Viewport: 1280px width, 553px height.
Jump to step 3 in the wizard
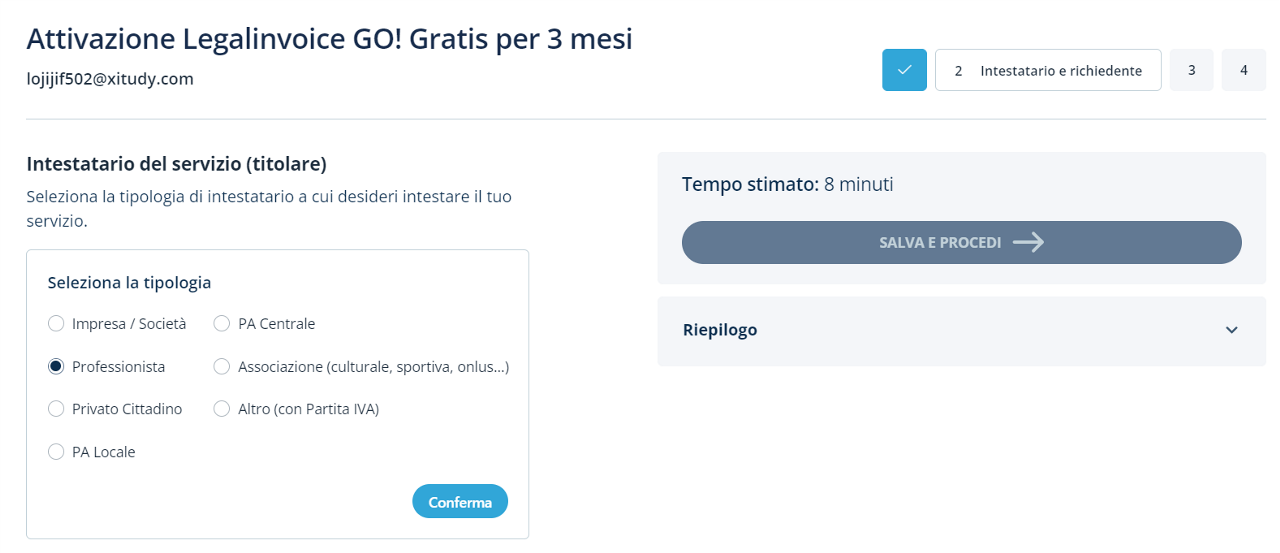point(1192,71)
